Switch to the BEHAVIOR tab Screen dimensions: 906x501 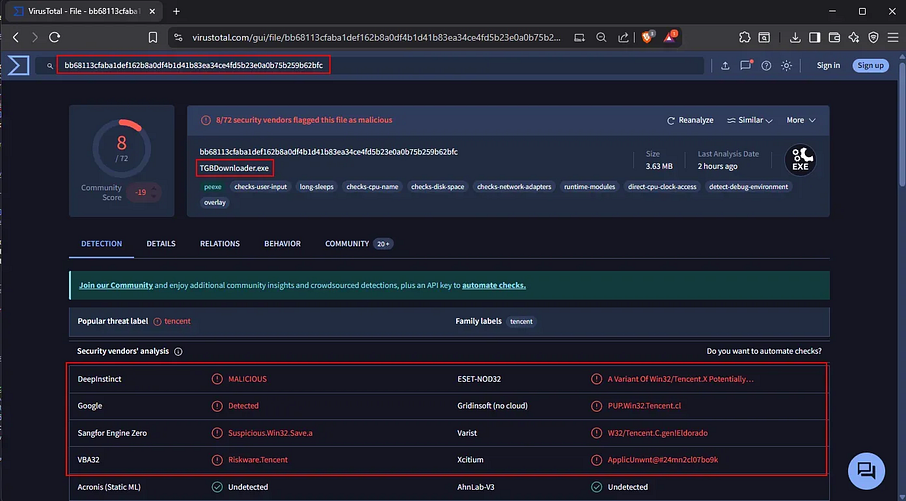283,244
